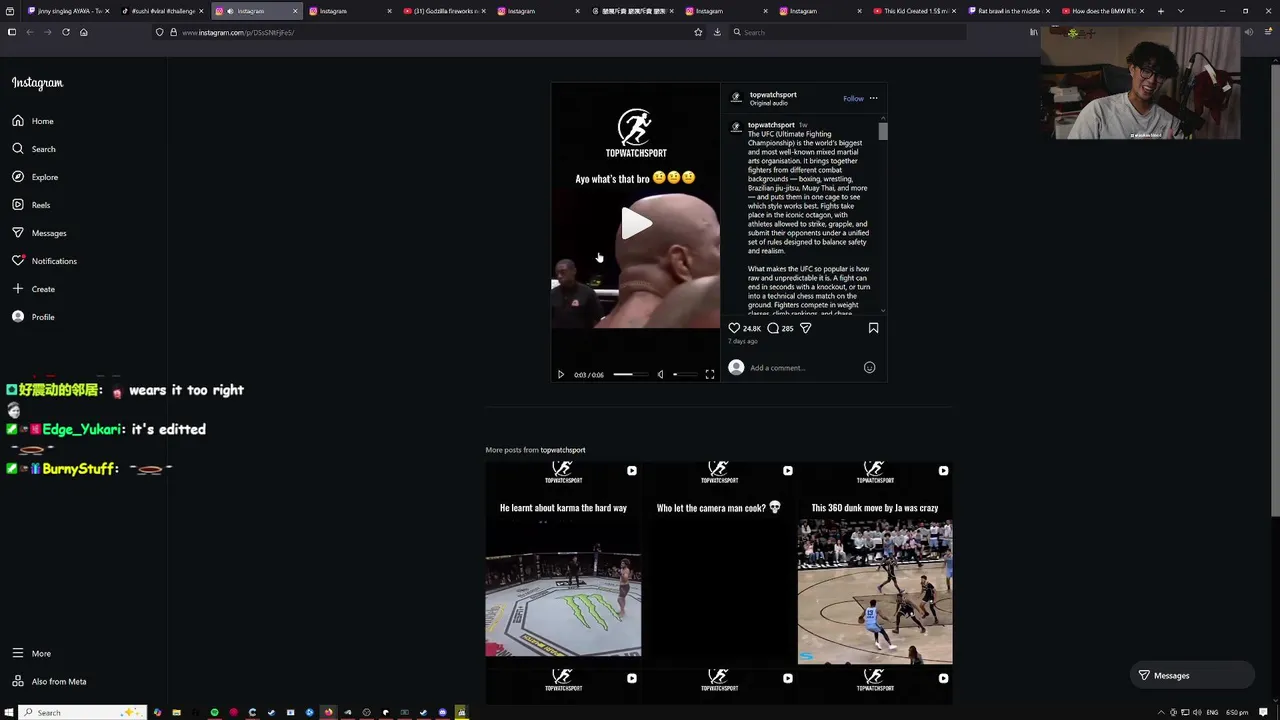
Task: Open a new browser tab with plus button
Action: [x=1161, y=11]
